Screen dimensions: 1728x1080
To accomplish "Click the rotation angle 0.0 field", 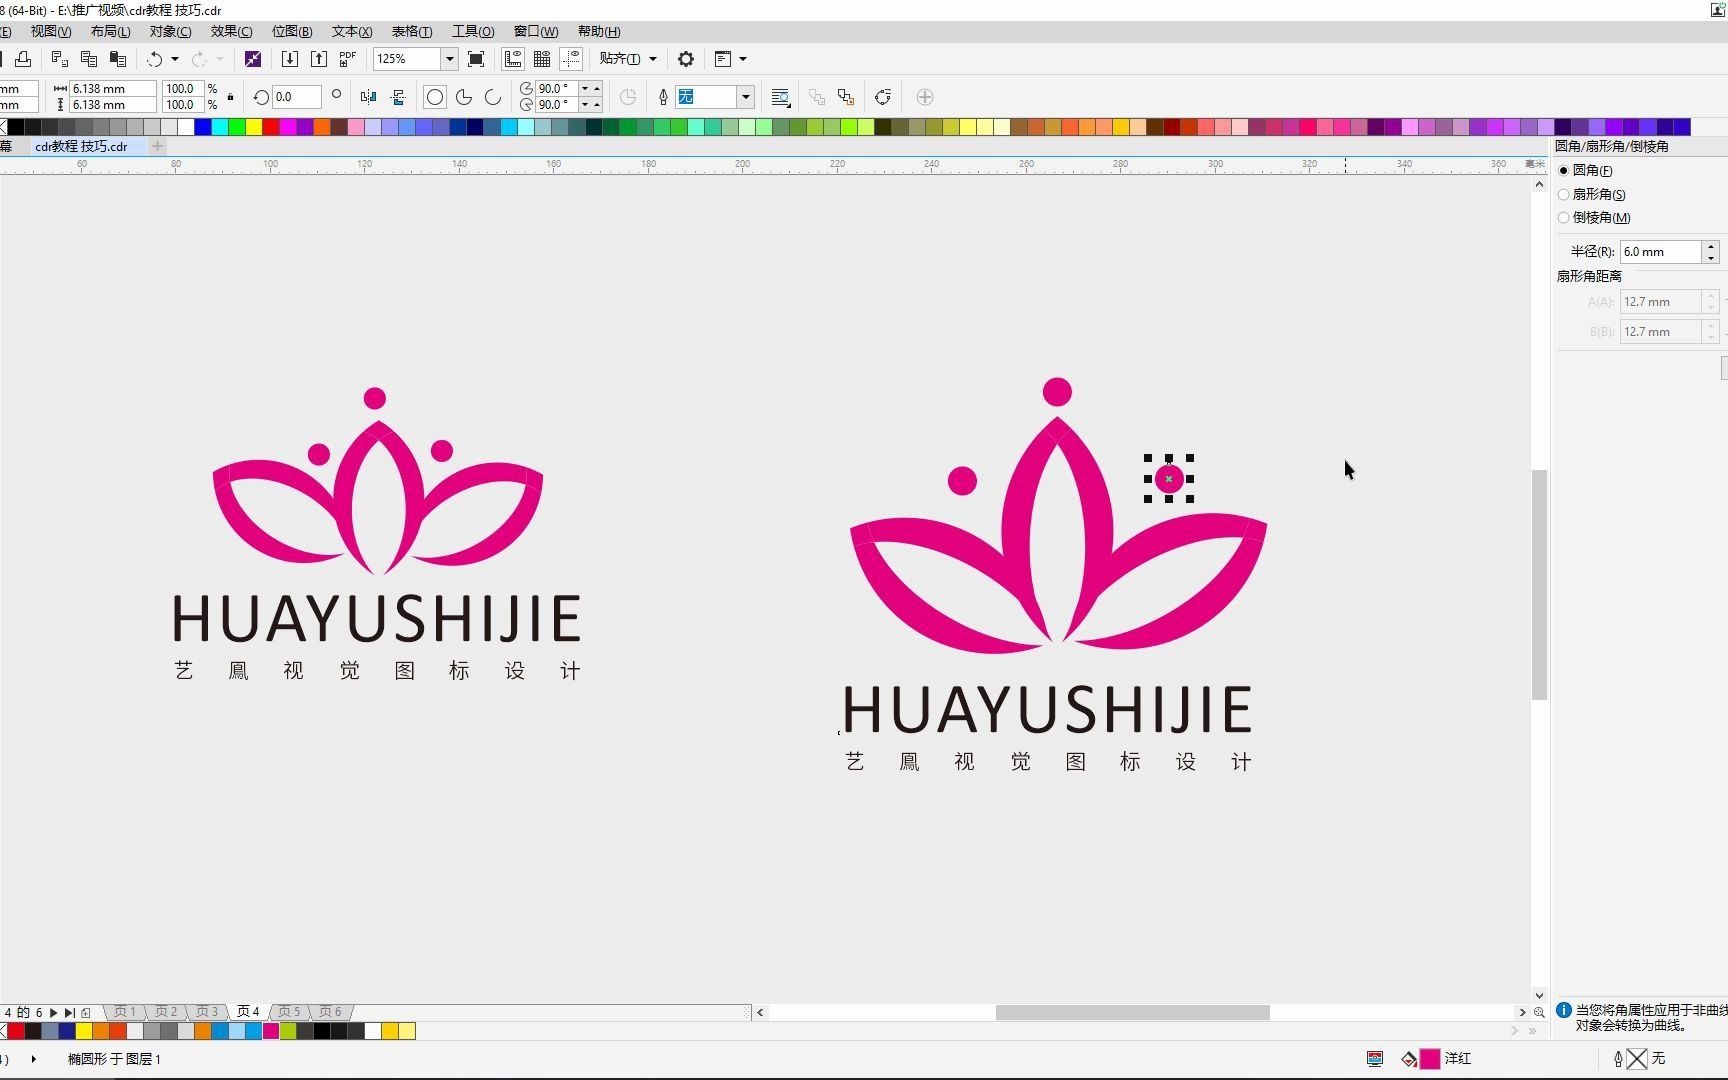I will (x=297, y=97).
